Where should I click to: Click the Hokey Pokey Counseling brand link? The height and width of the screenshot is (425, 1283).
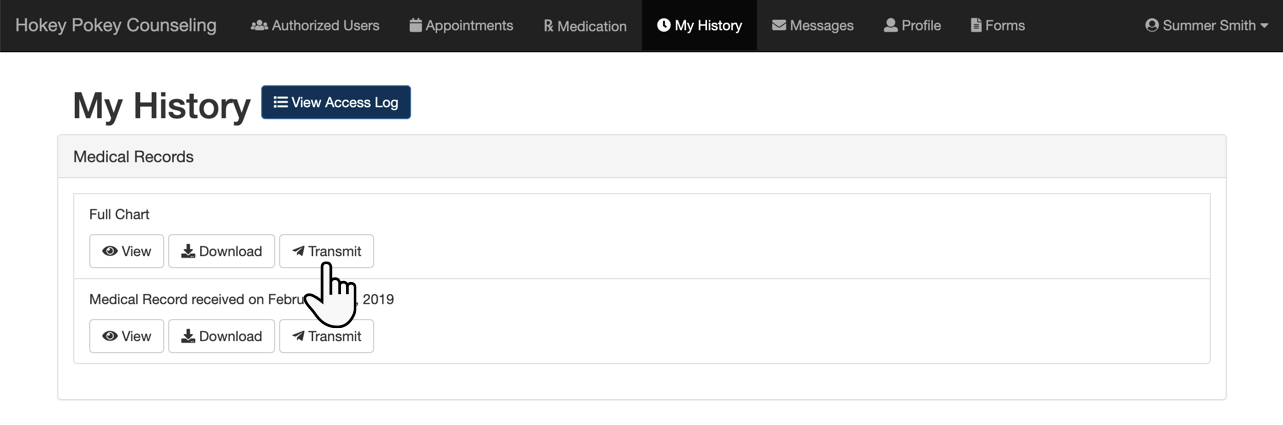(x=116, y=25)
